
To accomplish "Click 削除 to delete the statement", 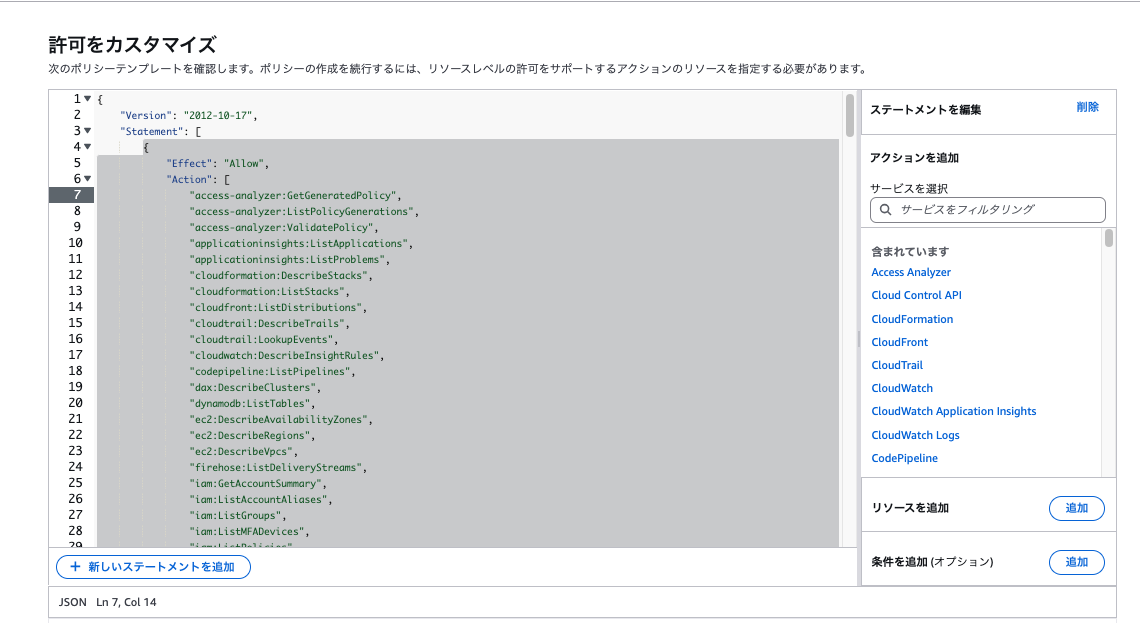I will click(1087, 107).
